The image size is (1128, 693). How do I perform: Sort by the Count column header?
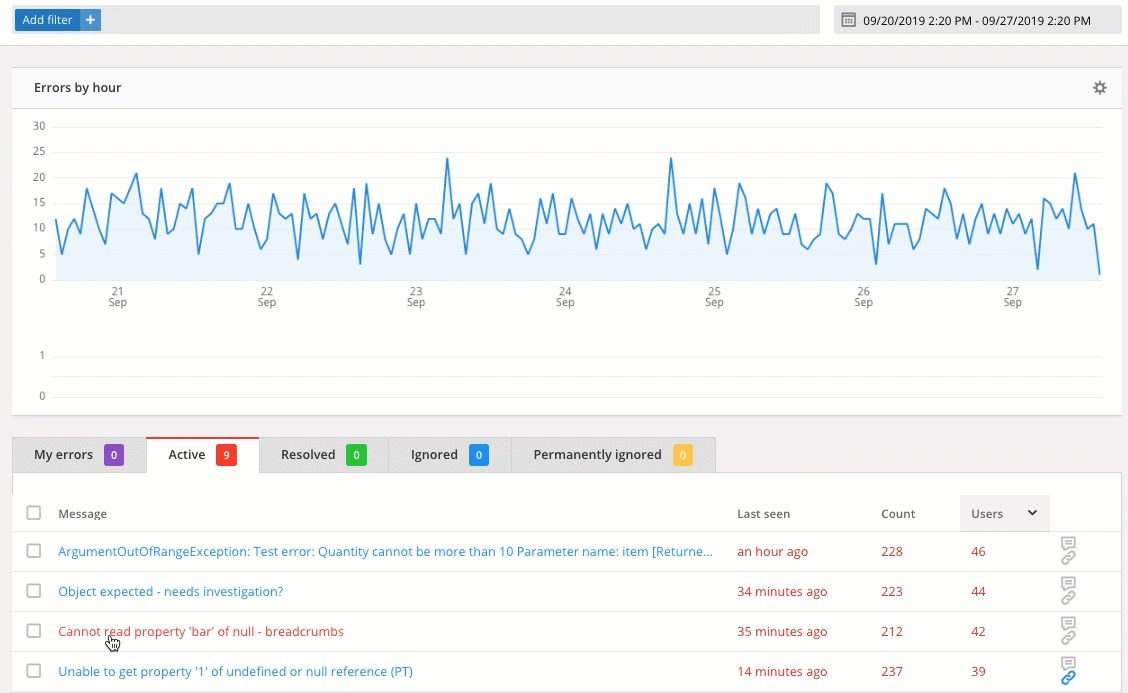coord(898,514)
